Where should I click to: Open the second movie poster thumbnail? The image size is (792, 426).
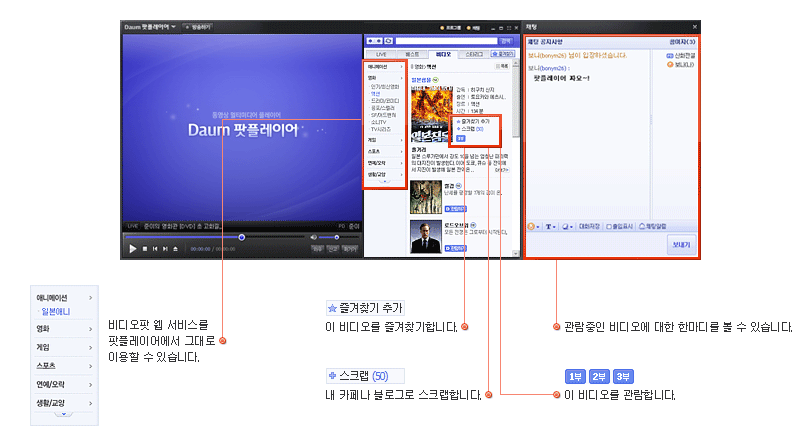pyautogui.click(x=426, y=197)
